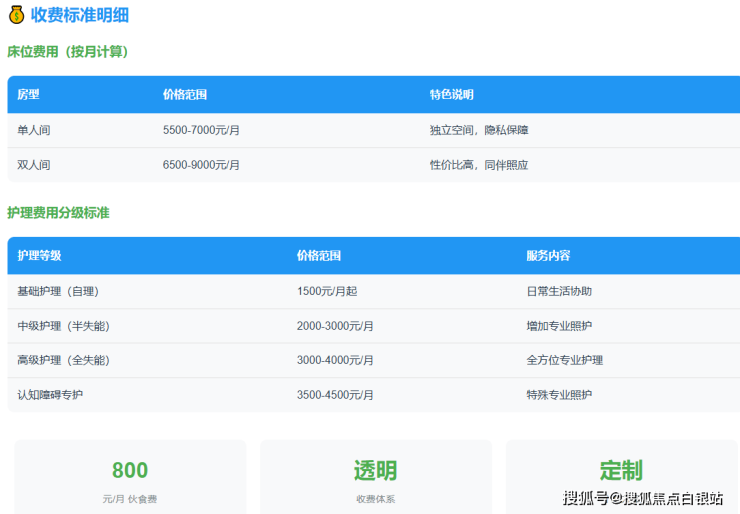This screenshot has width=740, height=514.
Task: Select the 单人间 row label
Action: tap(34, 130)
